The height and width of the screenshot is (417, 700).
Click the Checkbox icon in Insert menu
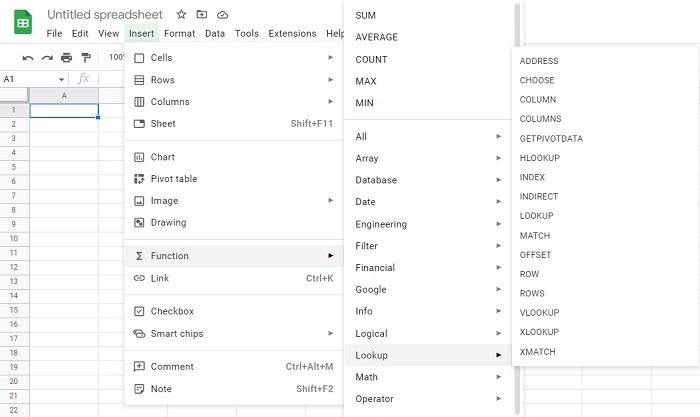(139, 311)
